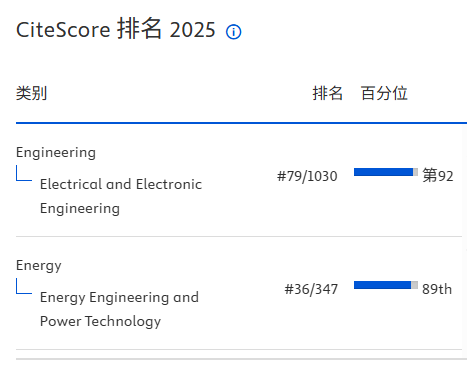Image resolution: width=467 pixels, height=369 pixels.
Task: Click the 92nd percentile progress bar
Action: [x=386, y=172]
